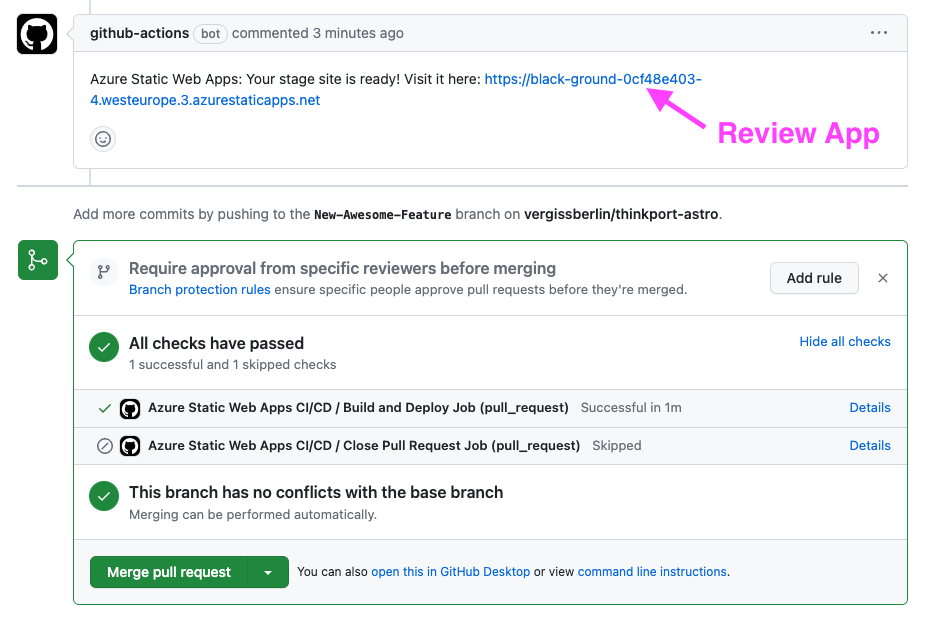The width and height of the screenshot is (926, 619).
Task: Click the Add rule button
Action: pyautogui.click(x=814, y=278)
